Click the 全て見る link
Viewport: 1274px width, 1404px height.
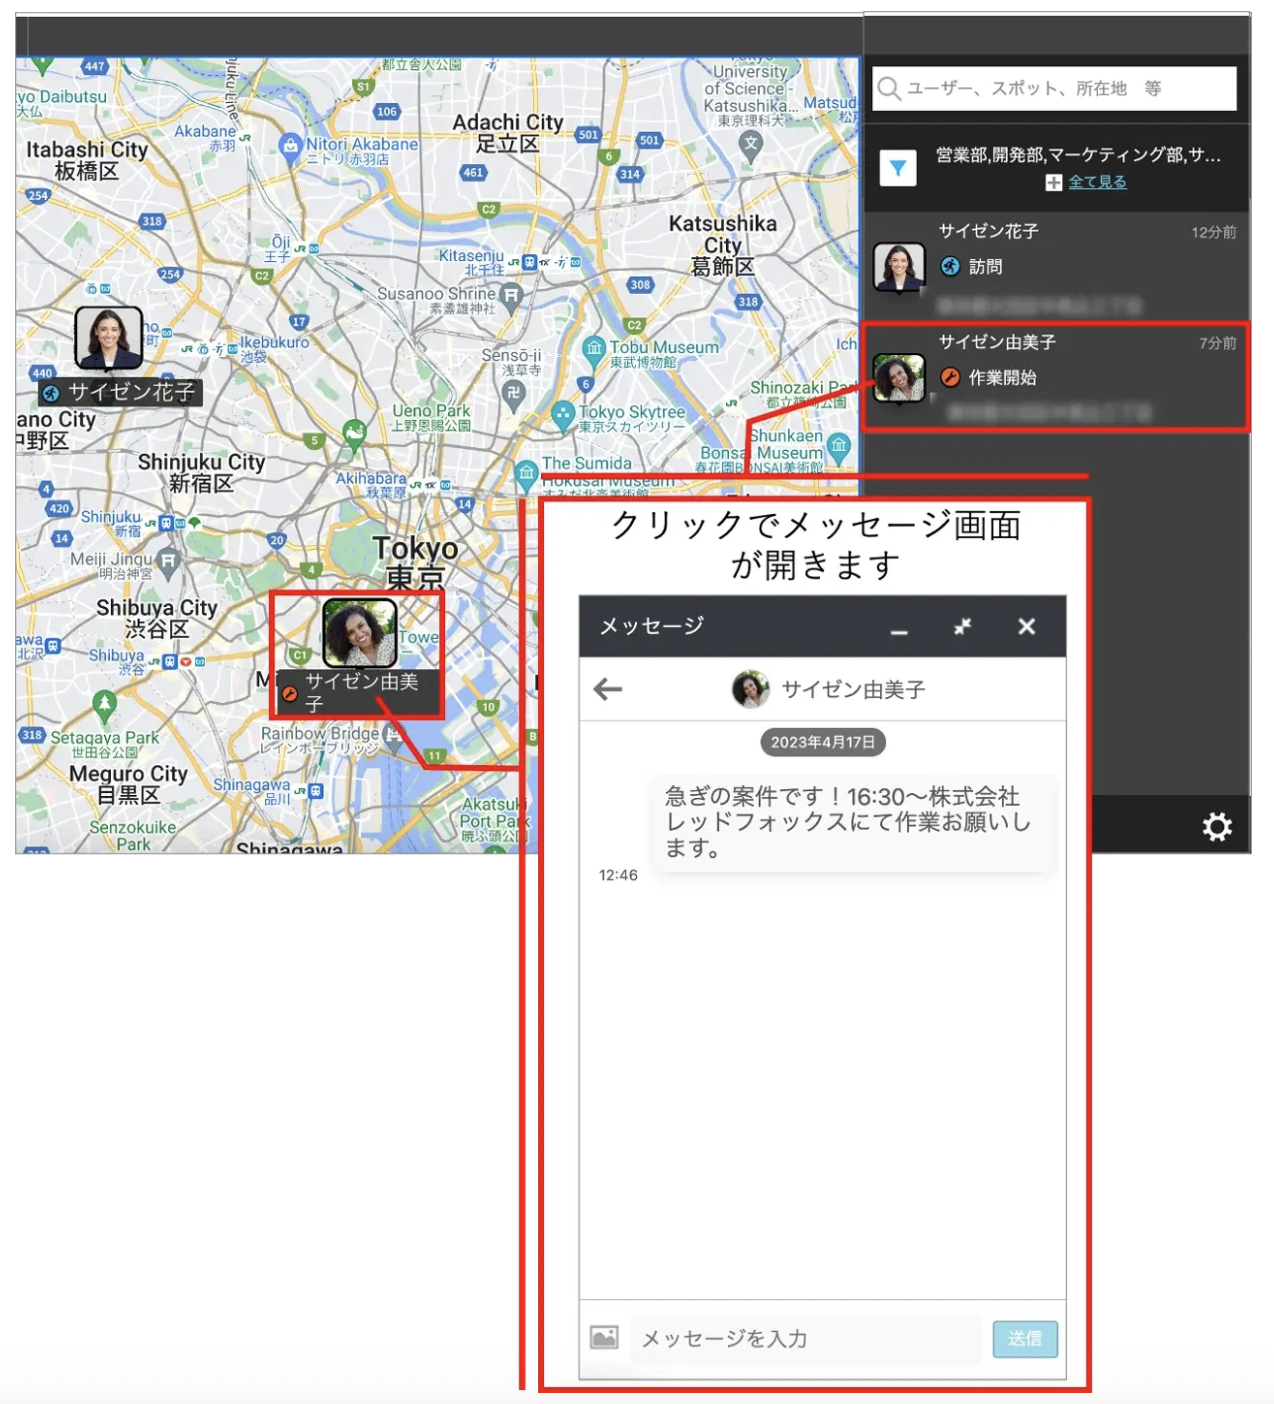(x=1097, y=182)
